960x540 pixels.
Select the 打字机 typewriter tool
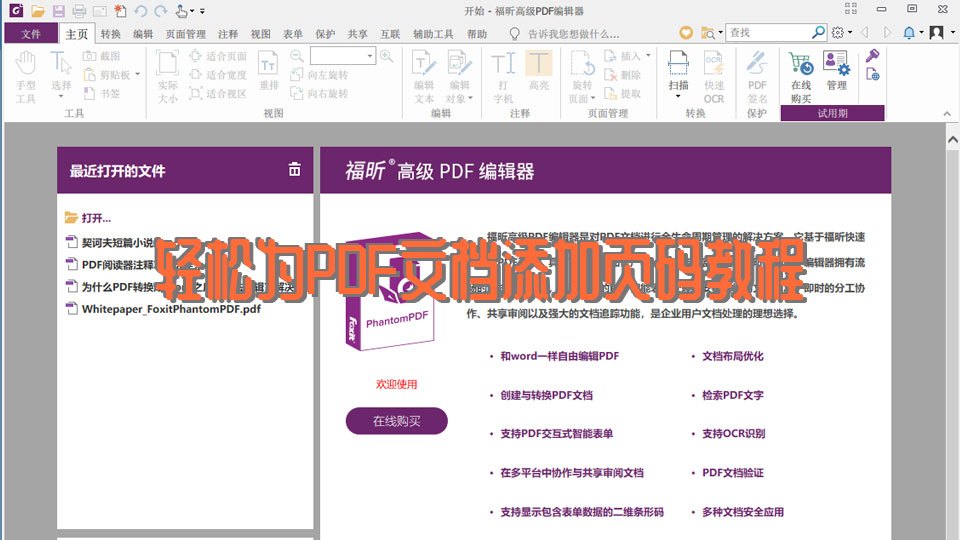point(503,77)
